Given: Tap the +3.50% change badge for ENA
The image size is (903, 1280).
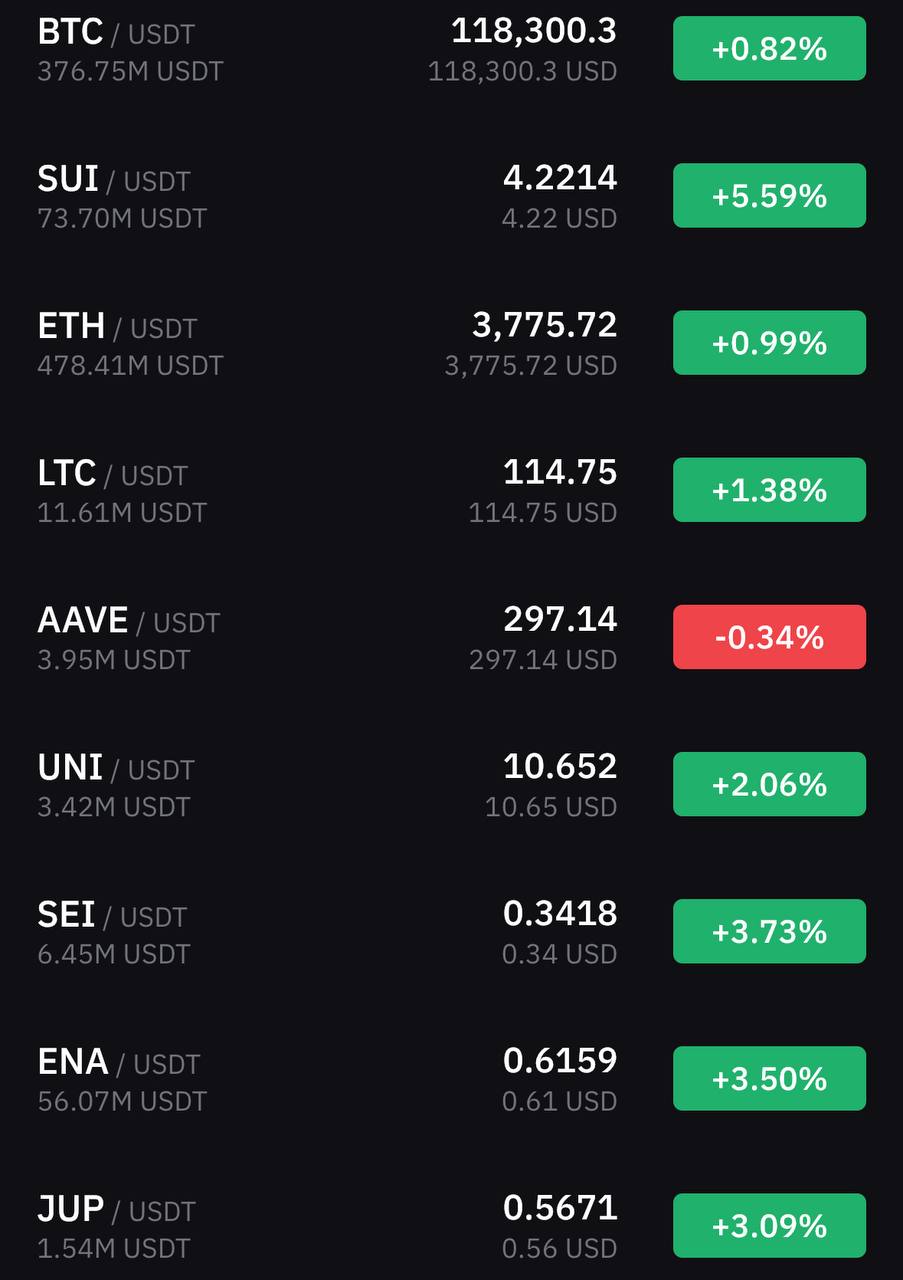Looking at the screenshot, I should (x=769, y=1078).
